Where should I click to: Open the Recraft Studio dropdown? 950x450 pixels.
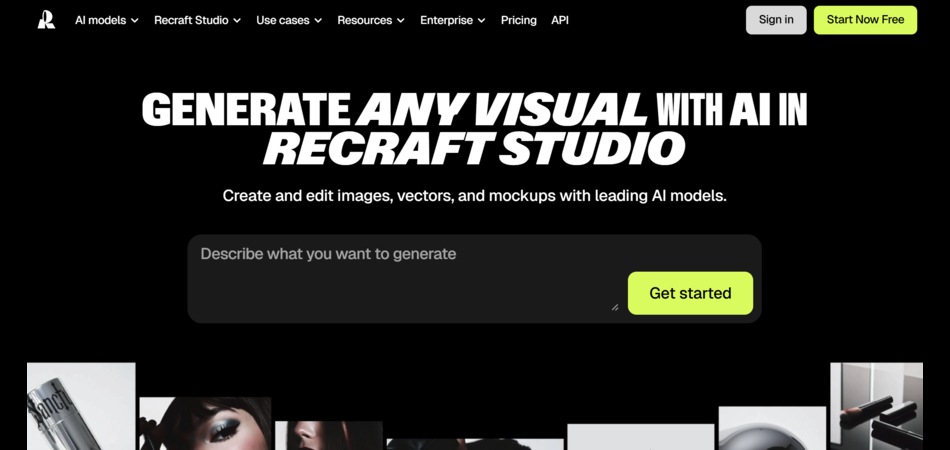click(x=198, y=20)
